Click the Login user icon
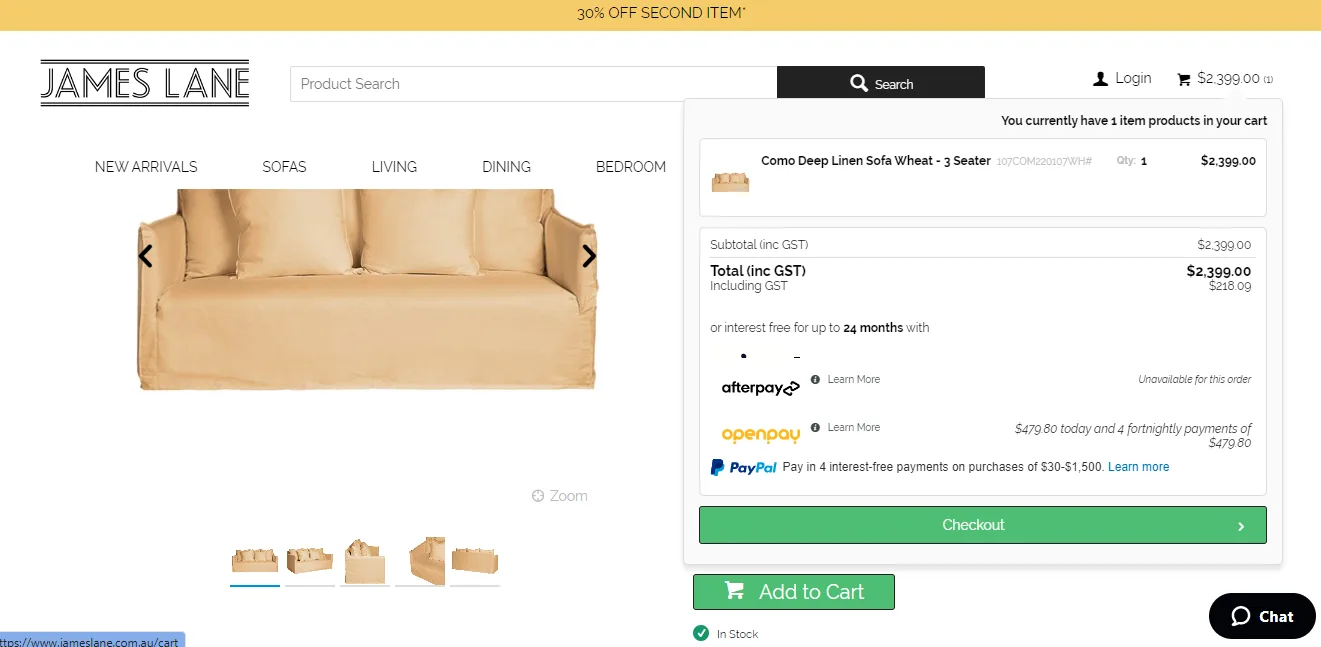The image size is (1321, 647). [x=1101, y=78]
